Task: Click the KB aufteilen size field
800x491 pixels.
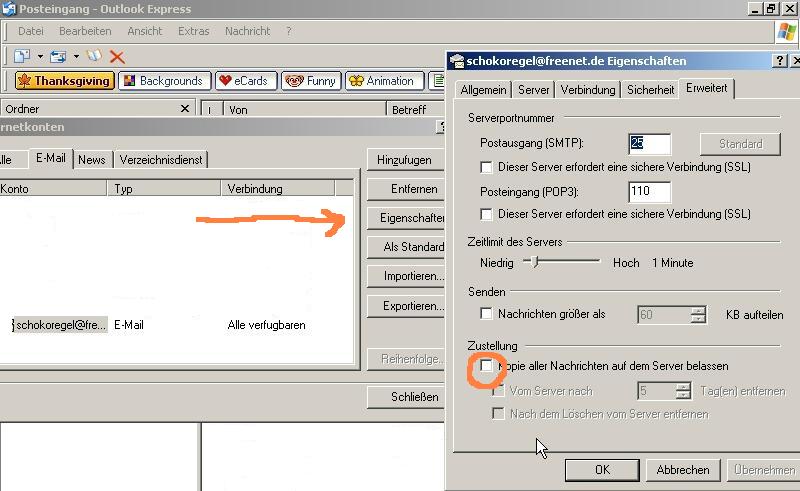Action: point(664,314)
